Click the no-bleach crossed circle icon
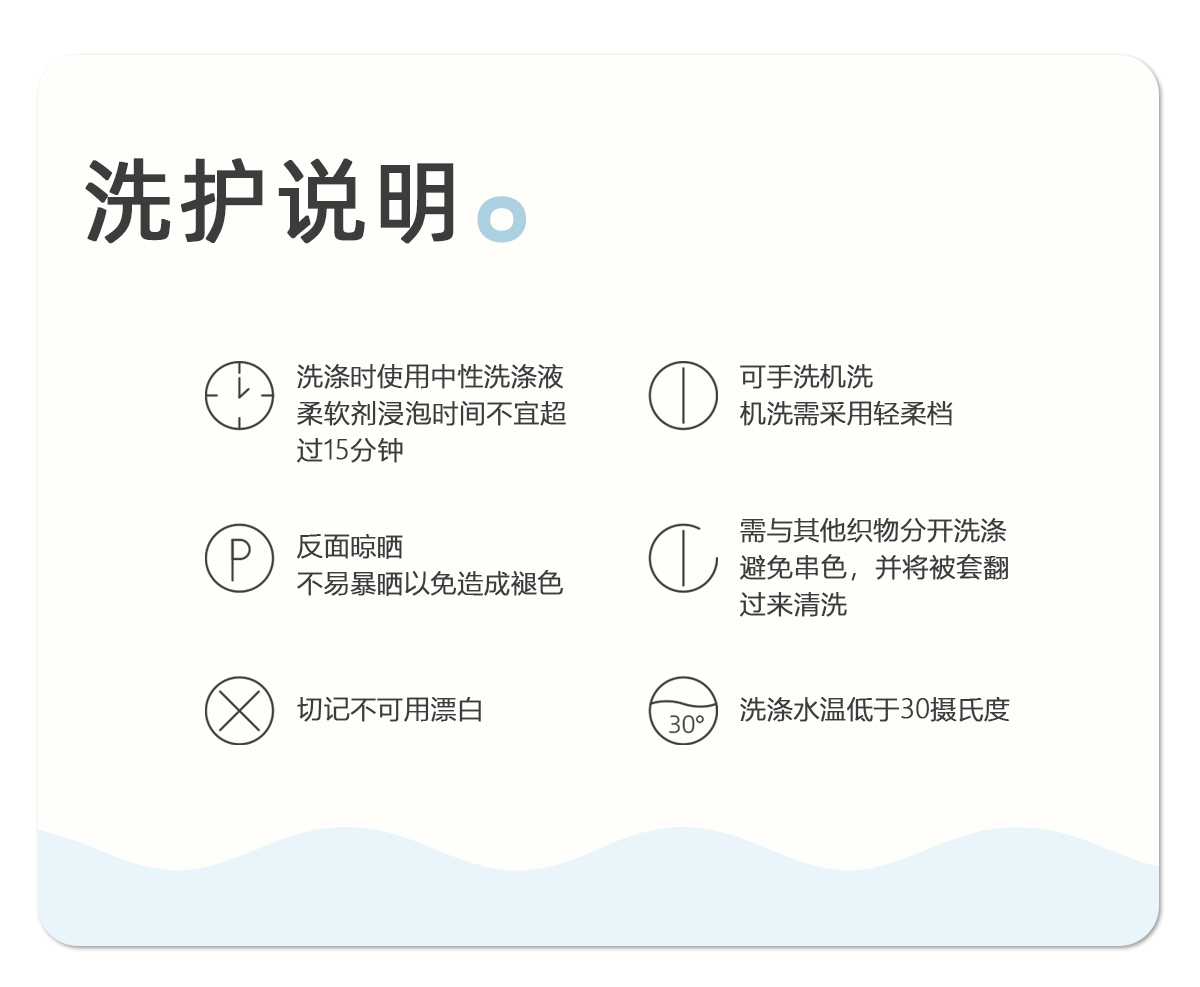This screenshot has width=1200, height=987. point(239,711)
